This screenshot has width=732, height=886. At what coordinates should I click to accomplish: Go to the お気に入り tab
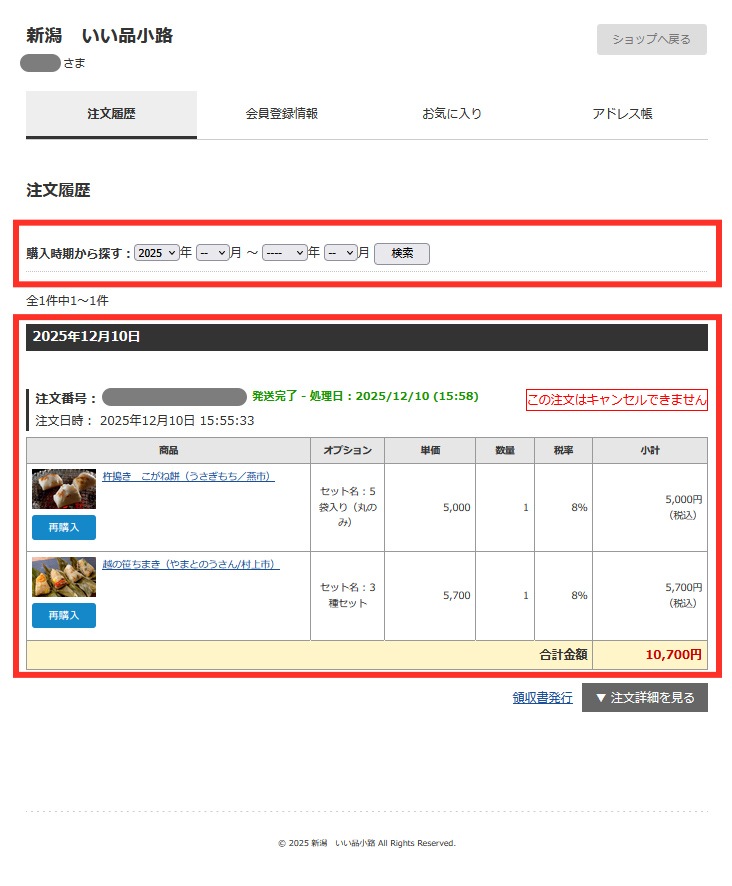(452, 114)
